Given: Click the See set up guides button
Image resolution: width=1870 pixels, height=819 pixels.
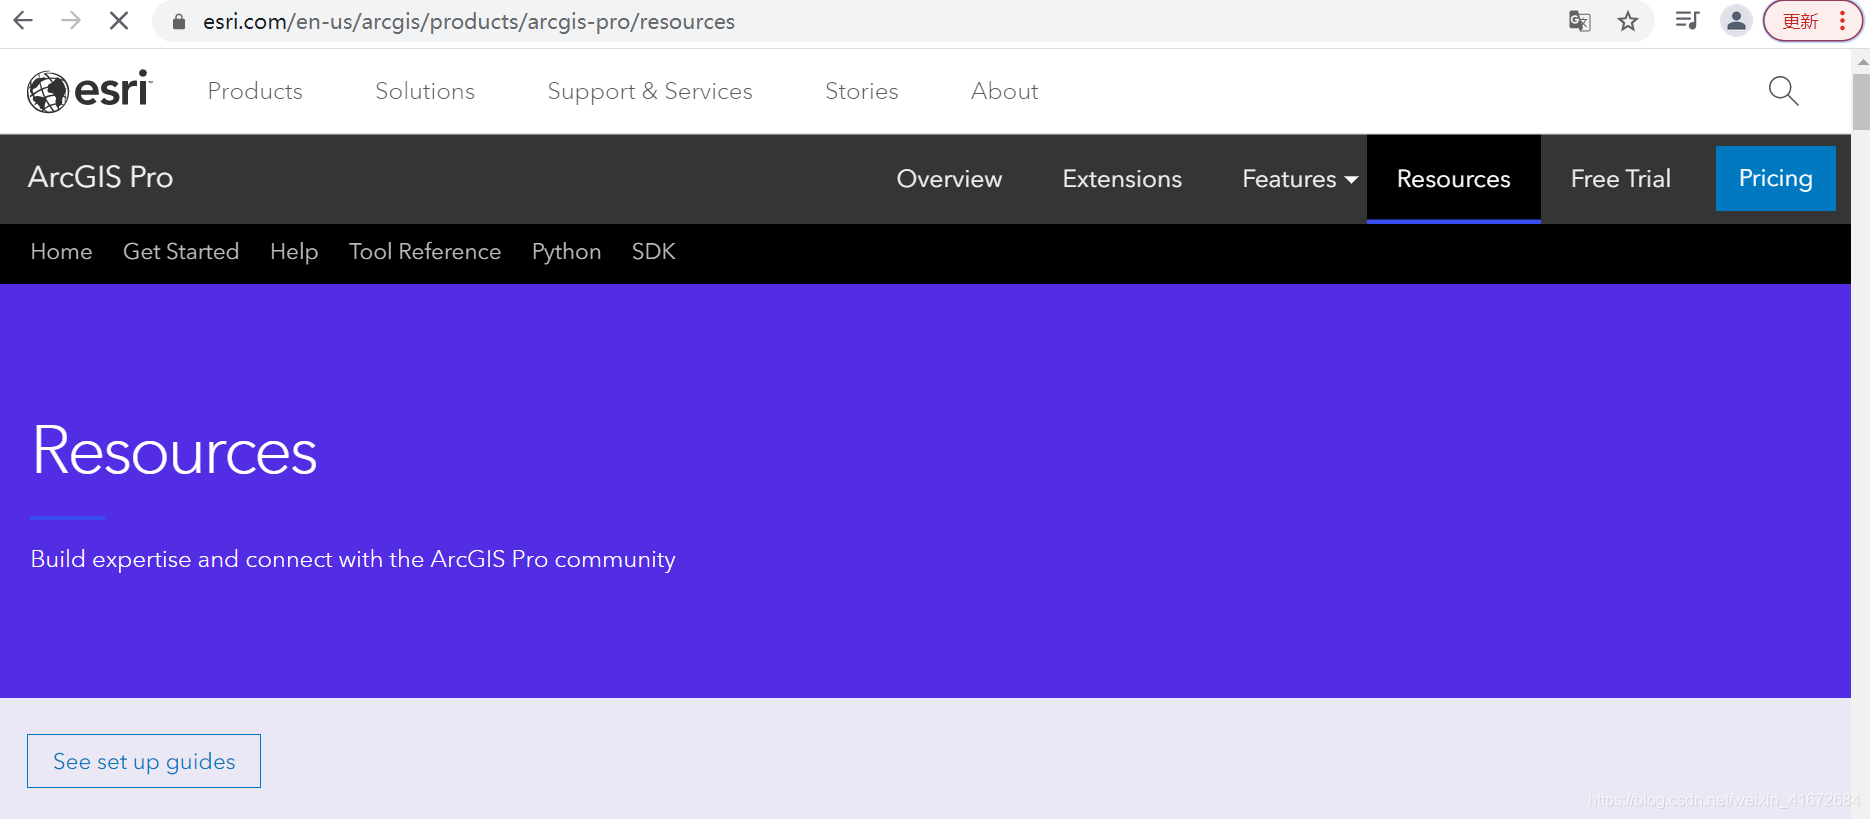Looking at the screenshot, I should coord(144,761).
